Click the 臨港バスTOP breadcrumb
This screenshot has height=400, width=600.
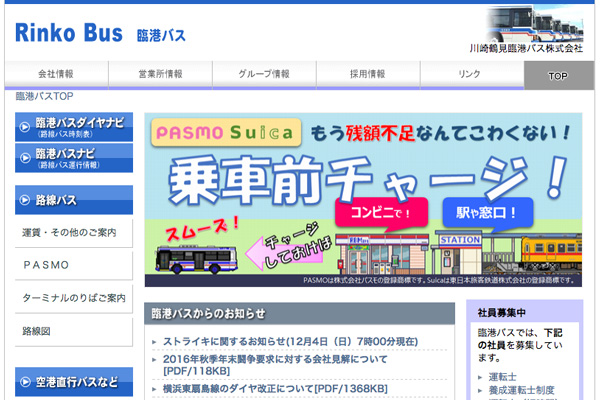click(44, 96)
